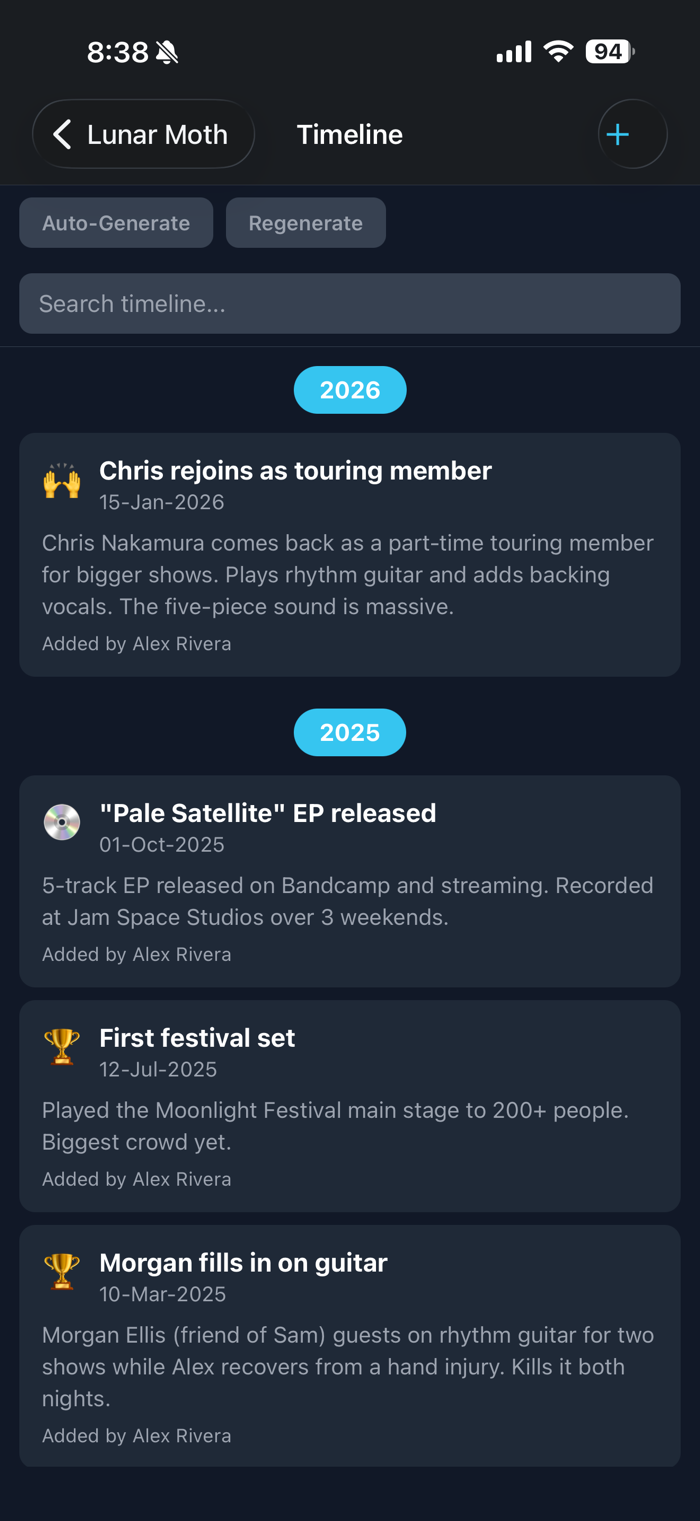The height and width of the screenshot is (1521, 700).
Task: Tap the Timeline page title
Action: coord(350,135)
